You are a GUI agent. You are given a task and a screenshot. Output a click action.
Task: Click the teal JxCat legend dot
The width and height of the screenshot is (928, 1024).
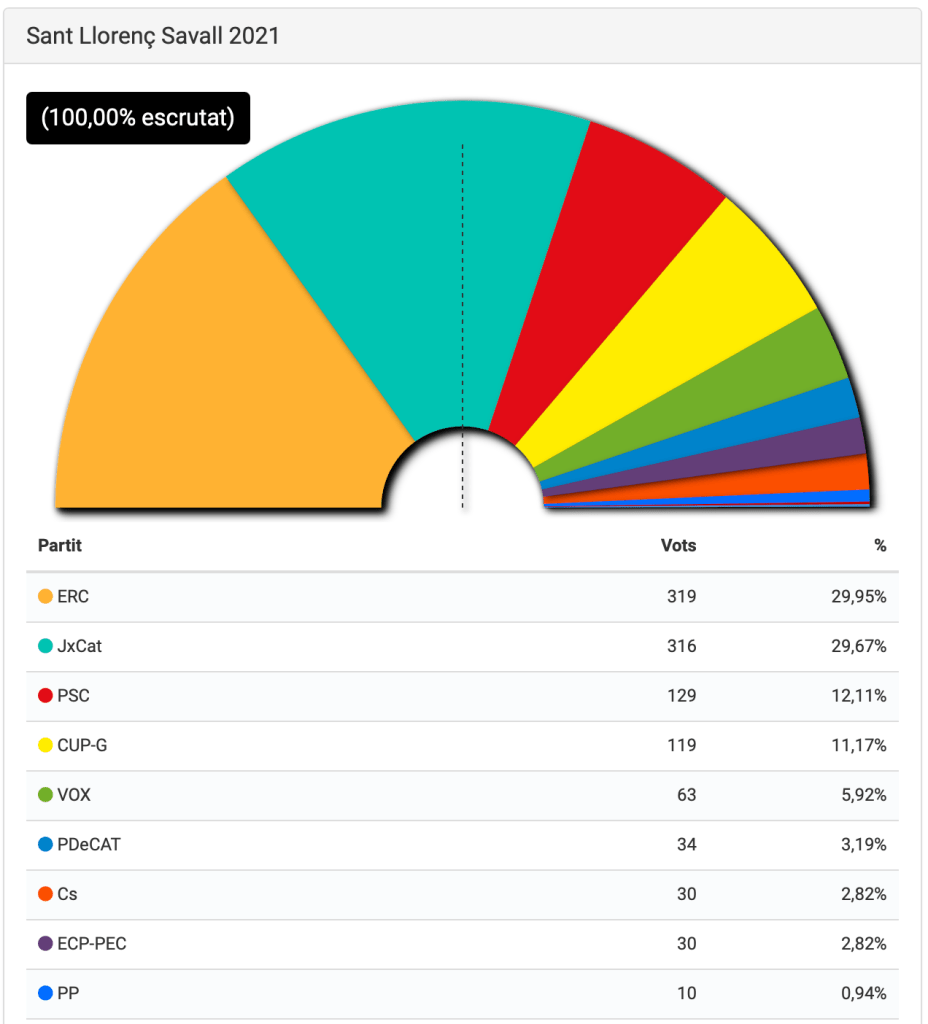click(x=45, y=646)
